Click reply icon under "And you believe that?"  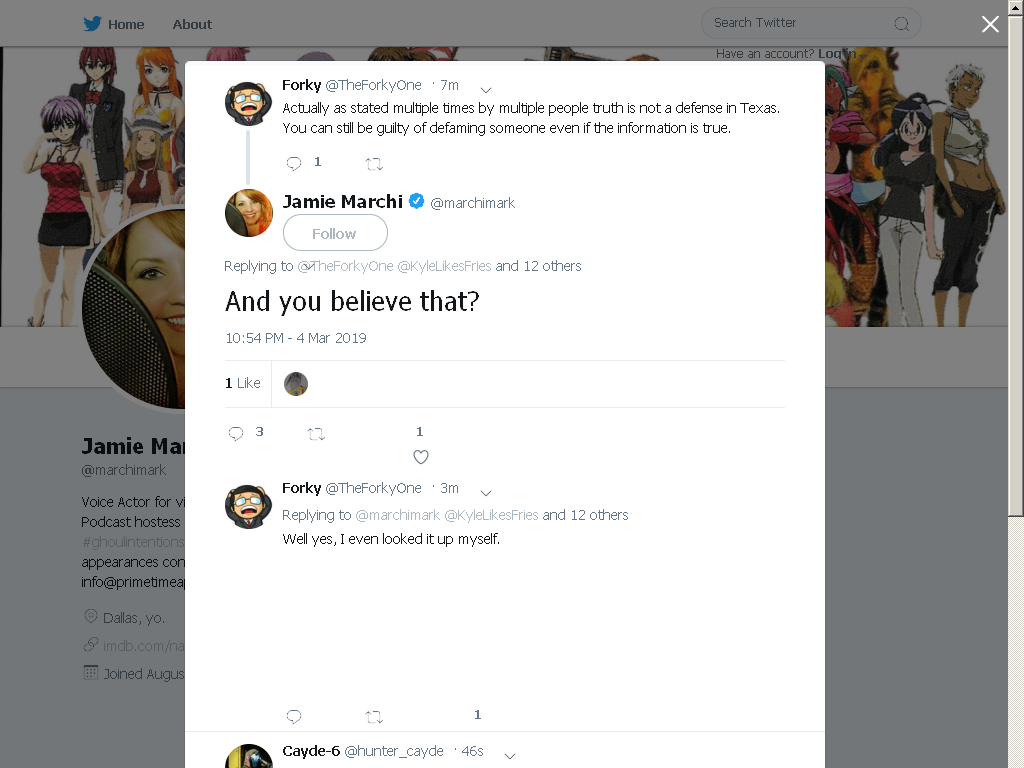pos(236,434)
